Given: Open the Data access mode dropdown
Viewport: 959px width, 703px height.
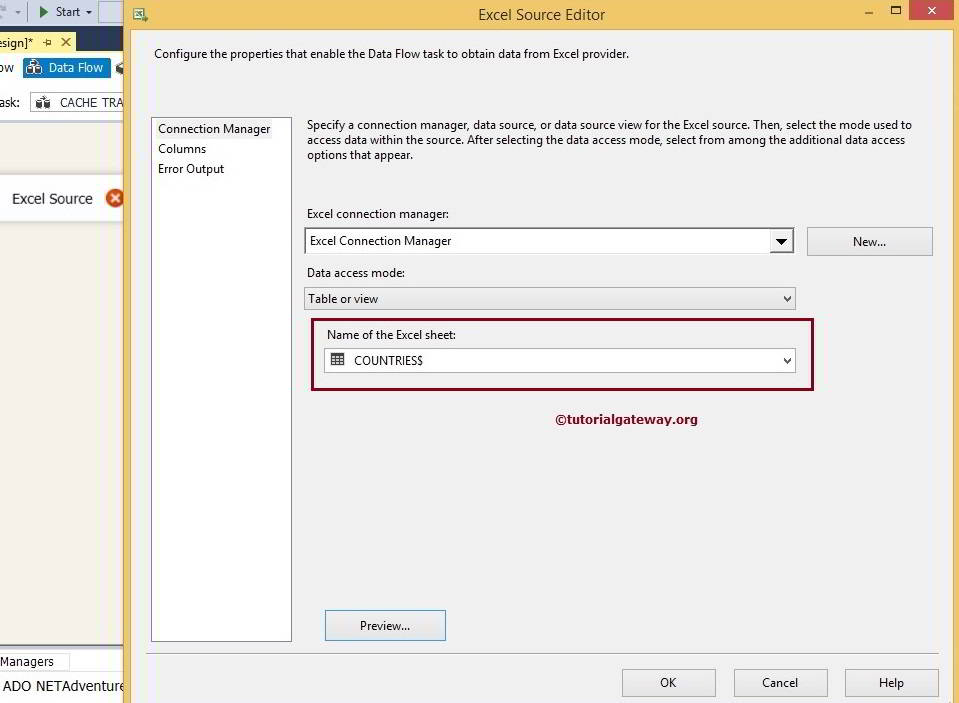Looking at the screenshot, I should pyautogui.click(x=789, y=298).
